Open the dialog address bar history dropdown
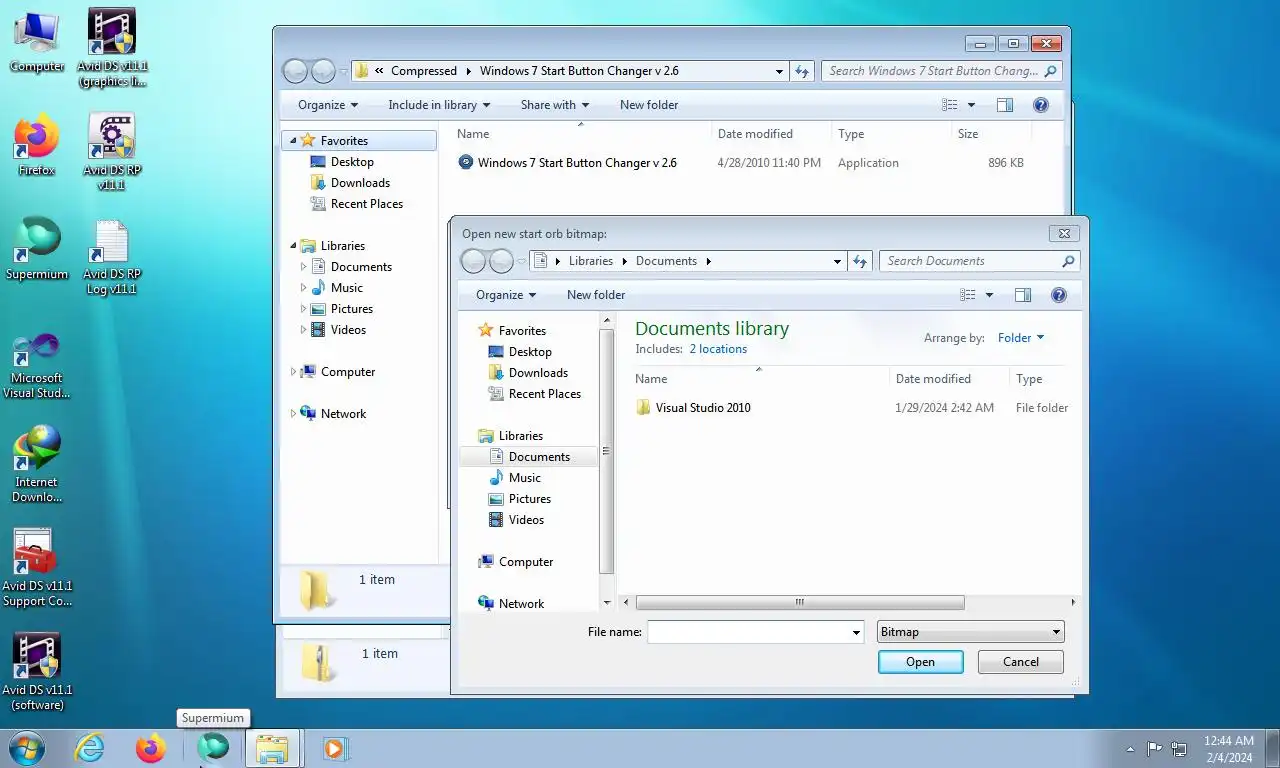Image resolution: width=1280 pixels, height=768 pixels. pyautogui.click(x=837, y=261)
